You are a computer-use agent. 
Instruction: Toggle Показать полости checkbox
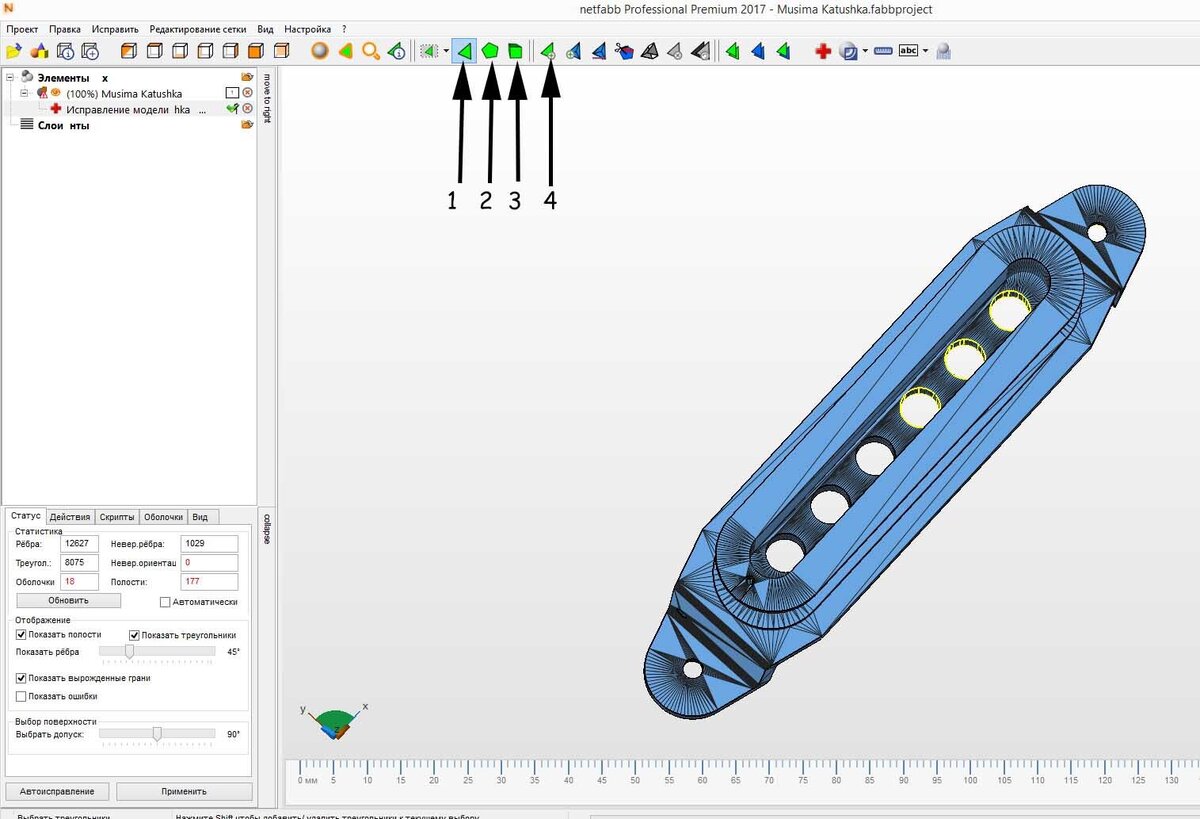click(x=21, y=635)
